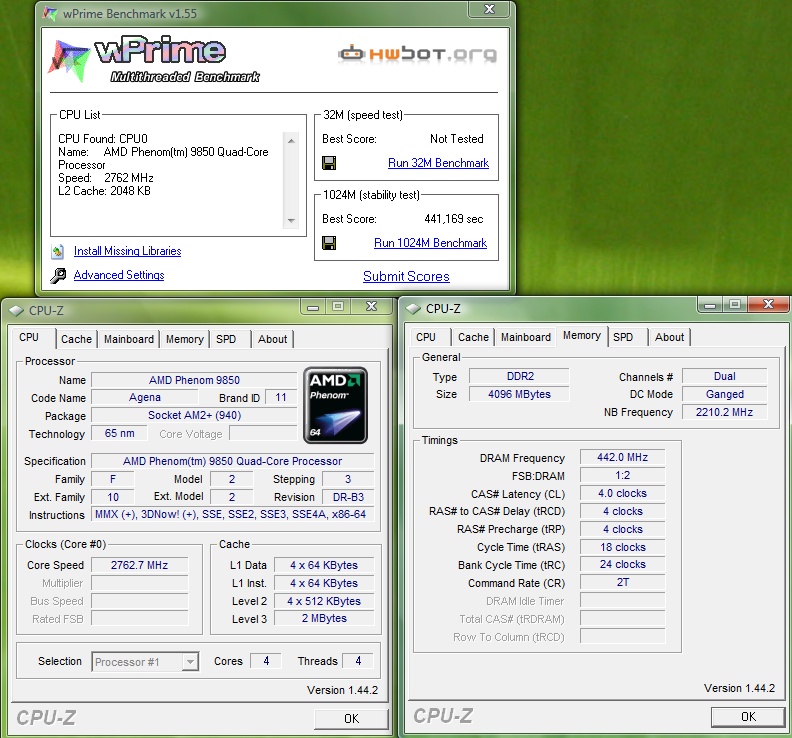This screenshot has height=738, width=792.
Task: Click the 1024M best score 441,169 sec
Action: 454,219
